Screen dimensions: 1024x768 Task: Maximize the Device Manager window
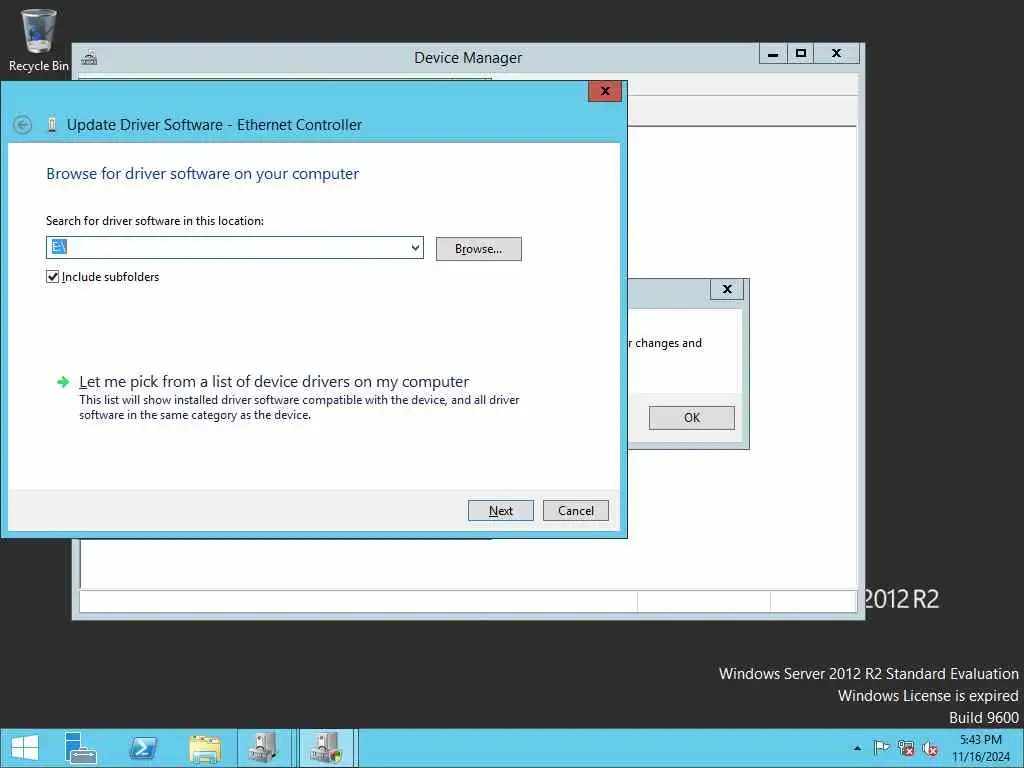tap(801, 54)
